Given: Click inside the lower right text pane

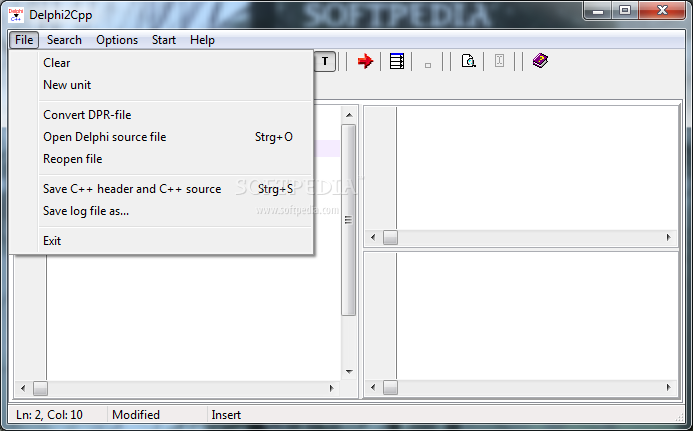Looking at the screenshot, I should coord(537,316).
